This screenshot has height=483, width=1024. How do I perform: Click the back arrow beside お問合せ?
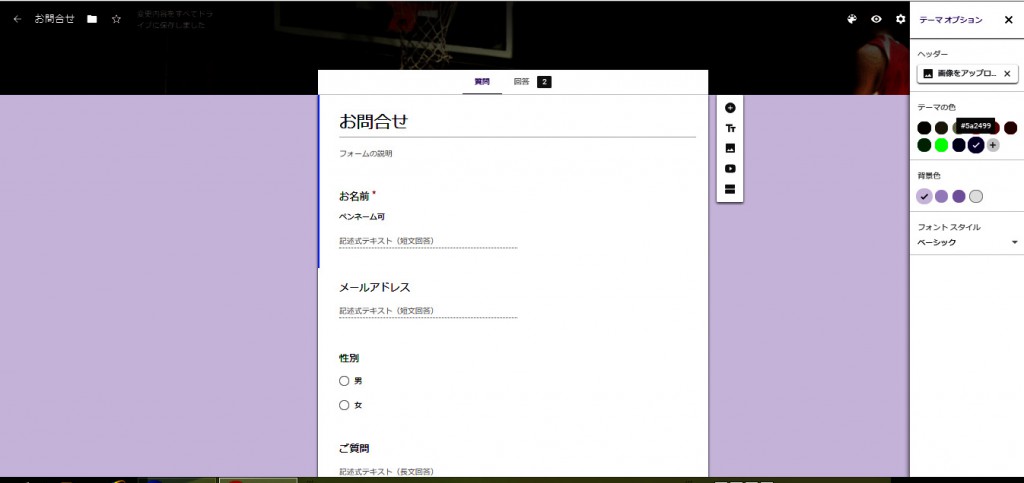point(17,19)
